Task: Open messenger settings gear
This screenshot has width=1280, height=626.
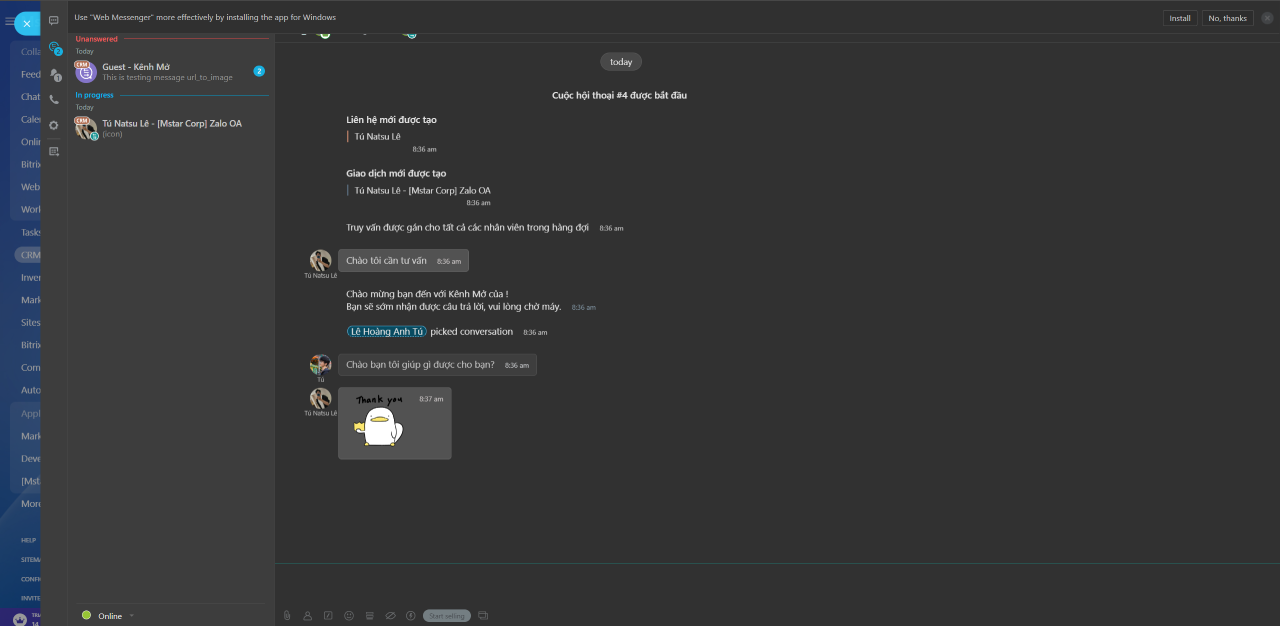Action: [54, 126]
